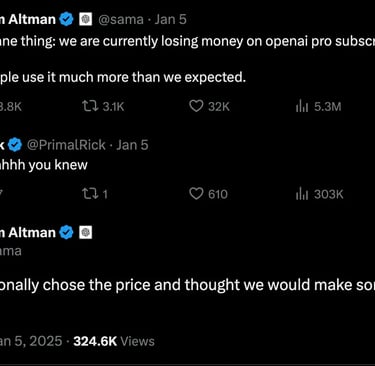Click OpenAI affiliation badge on bottom tweet
Image resolution: width=375 pixels, height=366 pixels.
85,233
